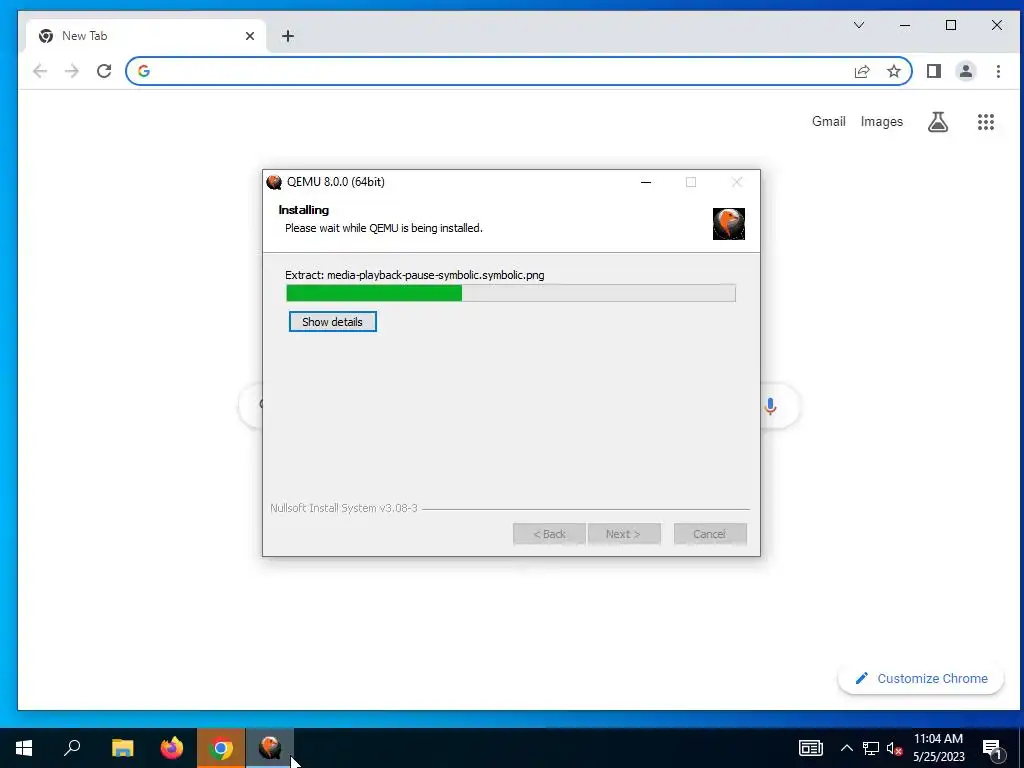Click the disabled Next button in installer
The height and width of the screenshot is (768, 1024).
pos(624,534)
